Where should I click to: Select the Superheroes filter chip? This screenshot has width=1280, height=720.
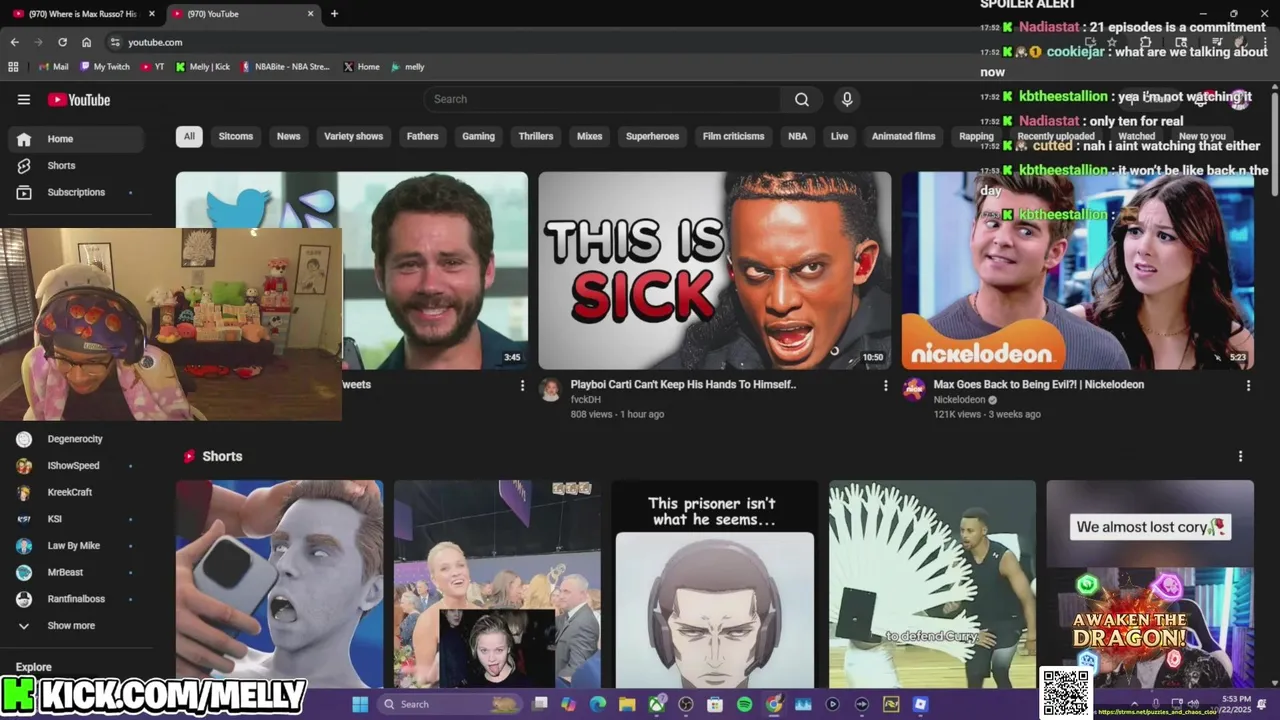tap(652, 136)
